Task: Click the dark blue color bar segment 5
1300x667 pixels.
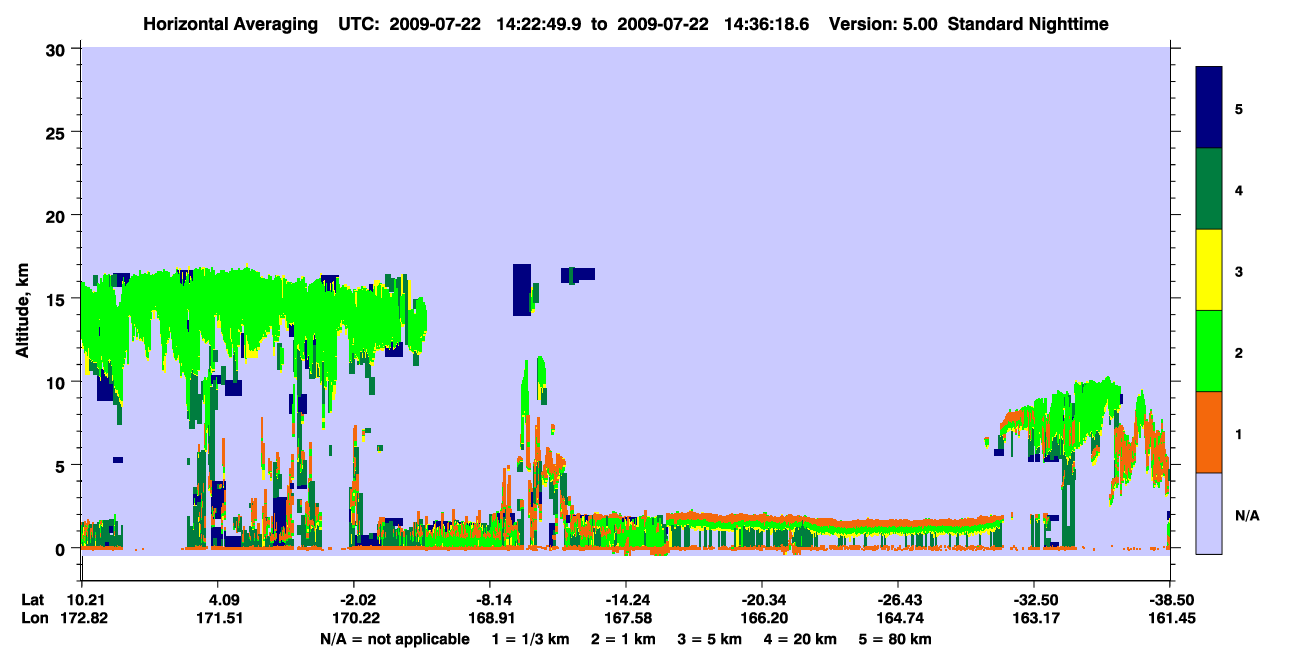Action: pyautogui.click(x=1209, y=108)
